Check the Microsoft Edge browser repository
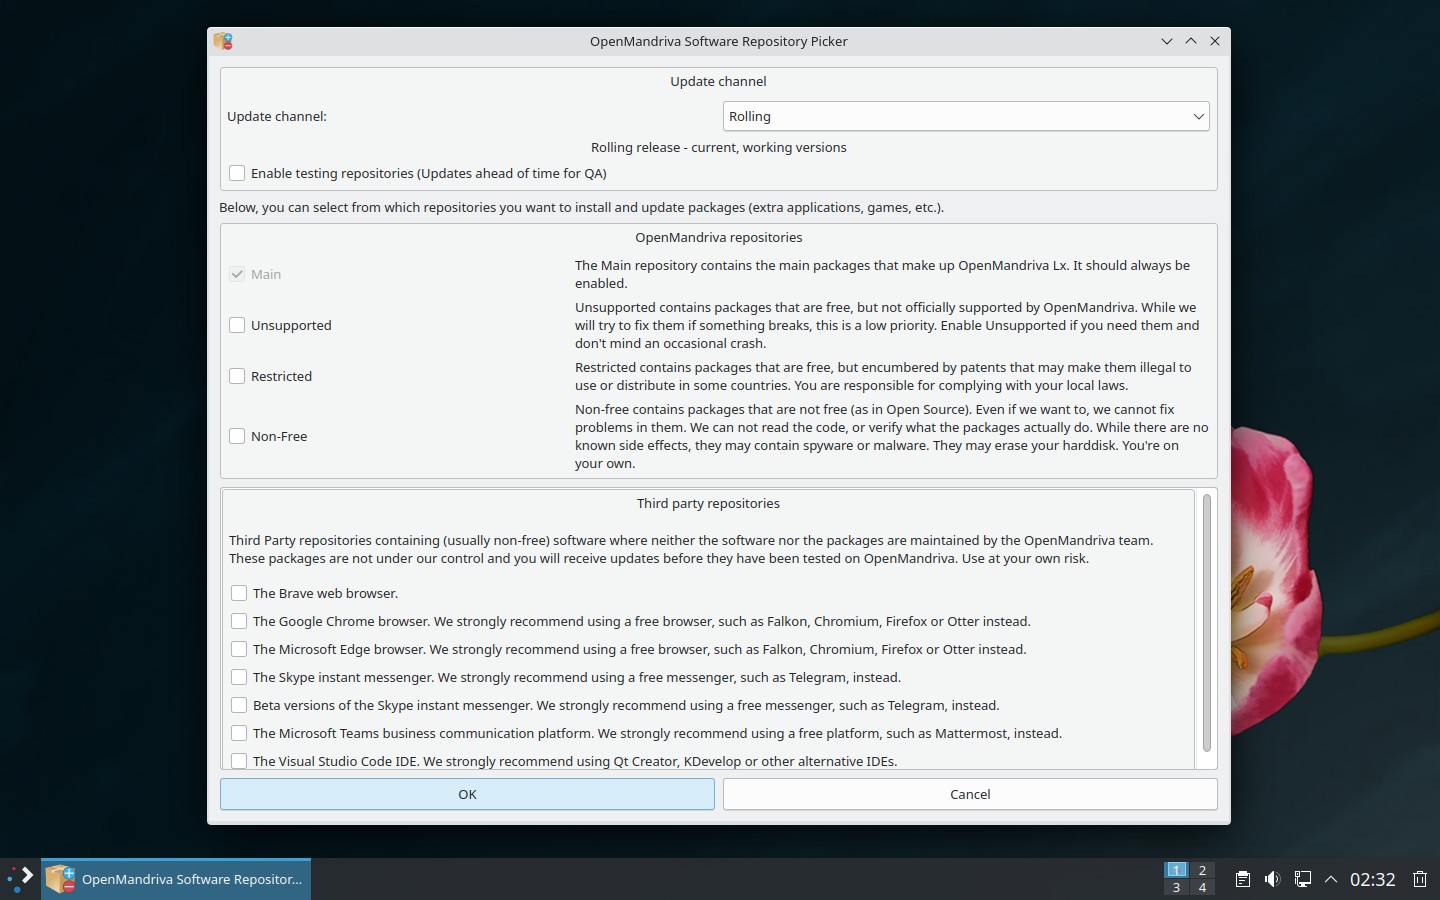The height and width of the screenshot is (900, 1440). click(x=239, y=649)
